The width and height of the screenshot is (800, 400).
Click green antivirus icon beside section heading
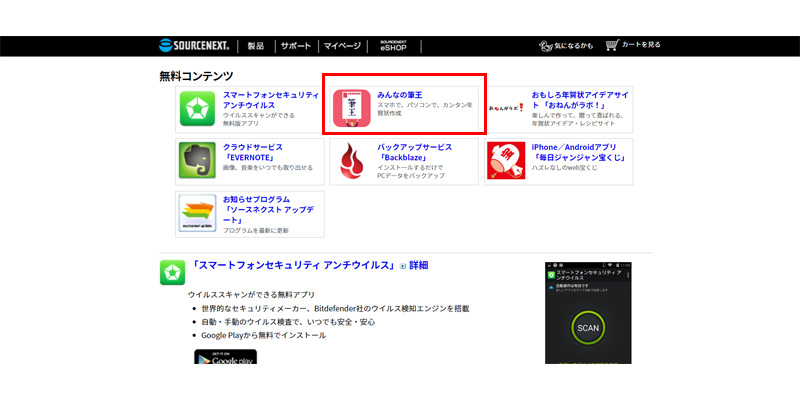tap(172, 272)
